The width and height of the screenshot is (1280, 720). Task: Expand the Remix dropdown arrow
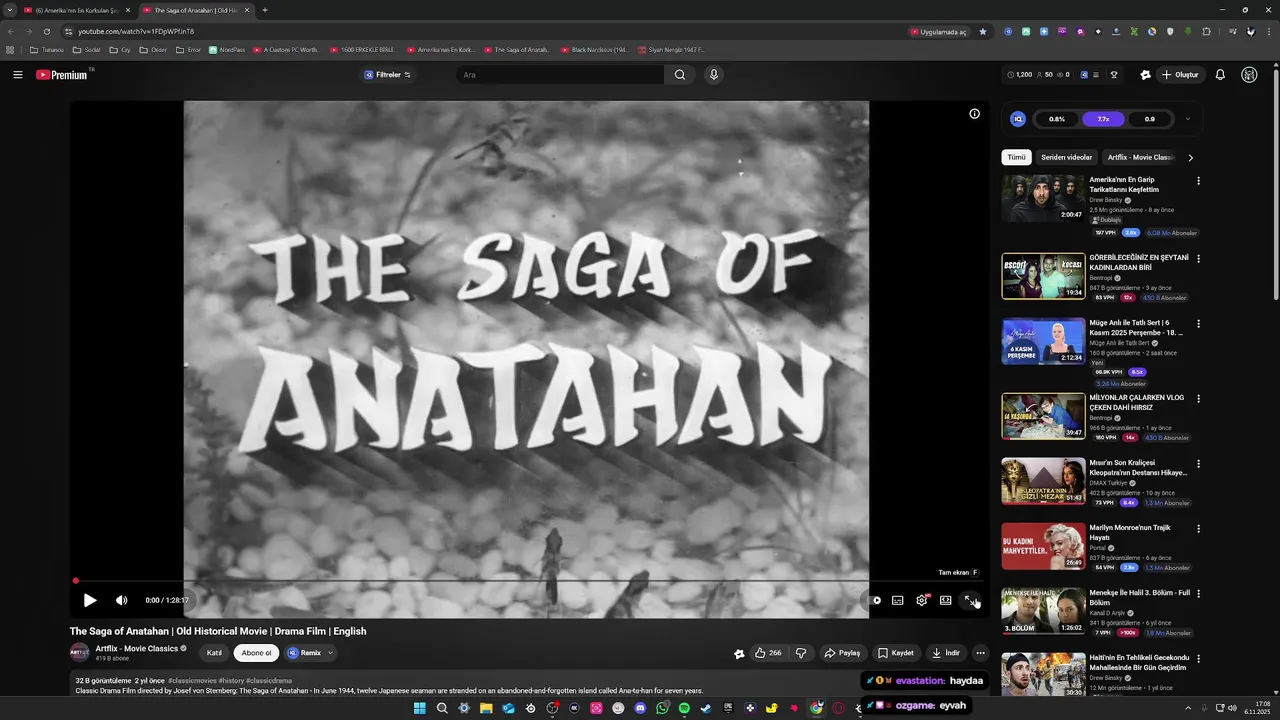[330, 653]
